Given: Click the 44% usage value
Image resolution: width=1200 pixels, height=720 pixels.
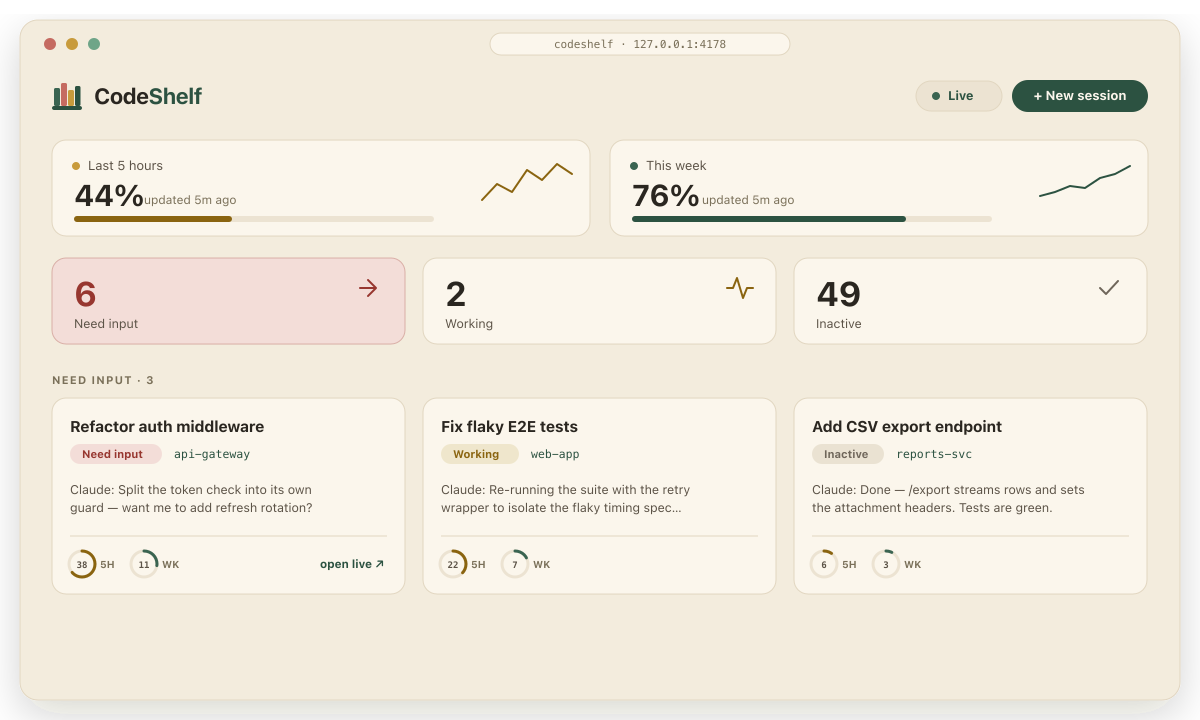Looking at the screenshot, I should tap(109, 195).
